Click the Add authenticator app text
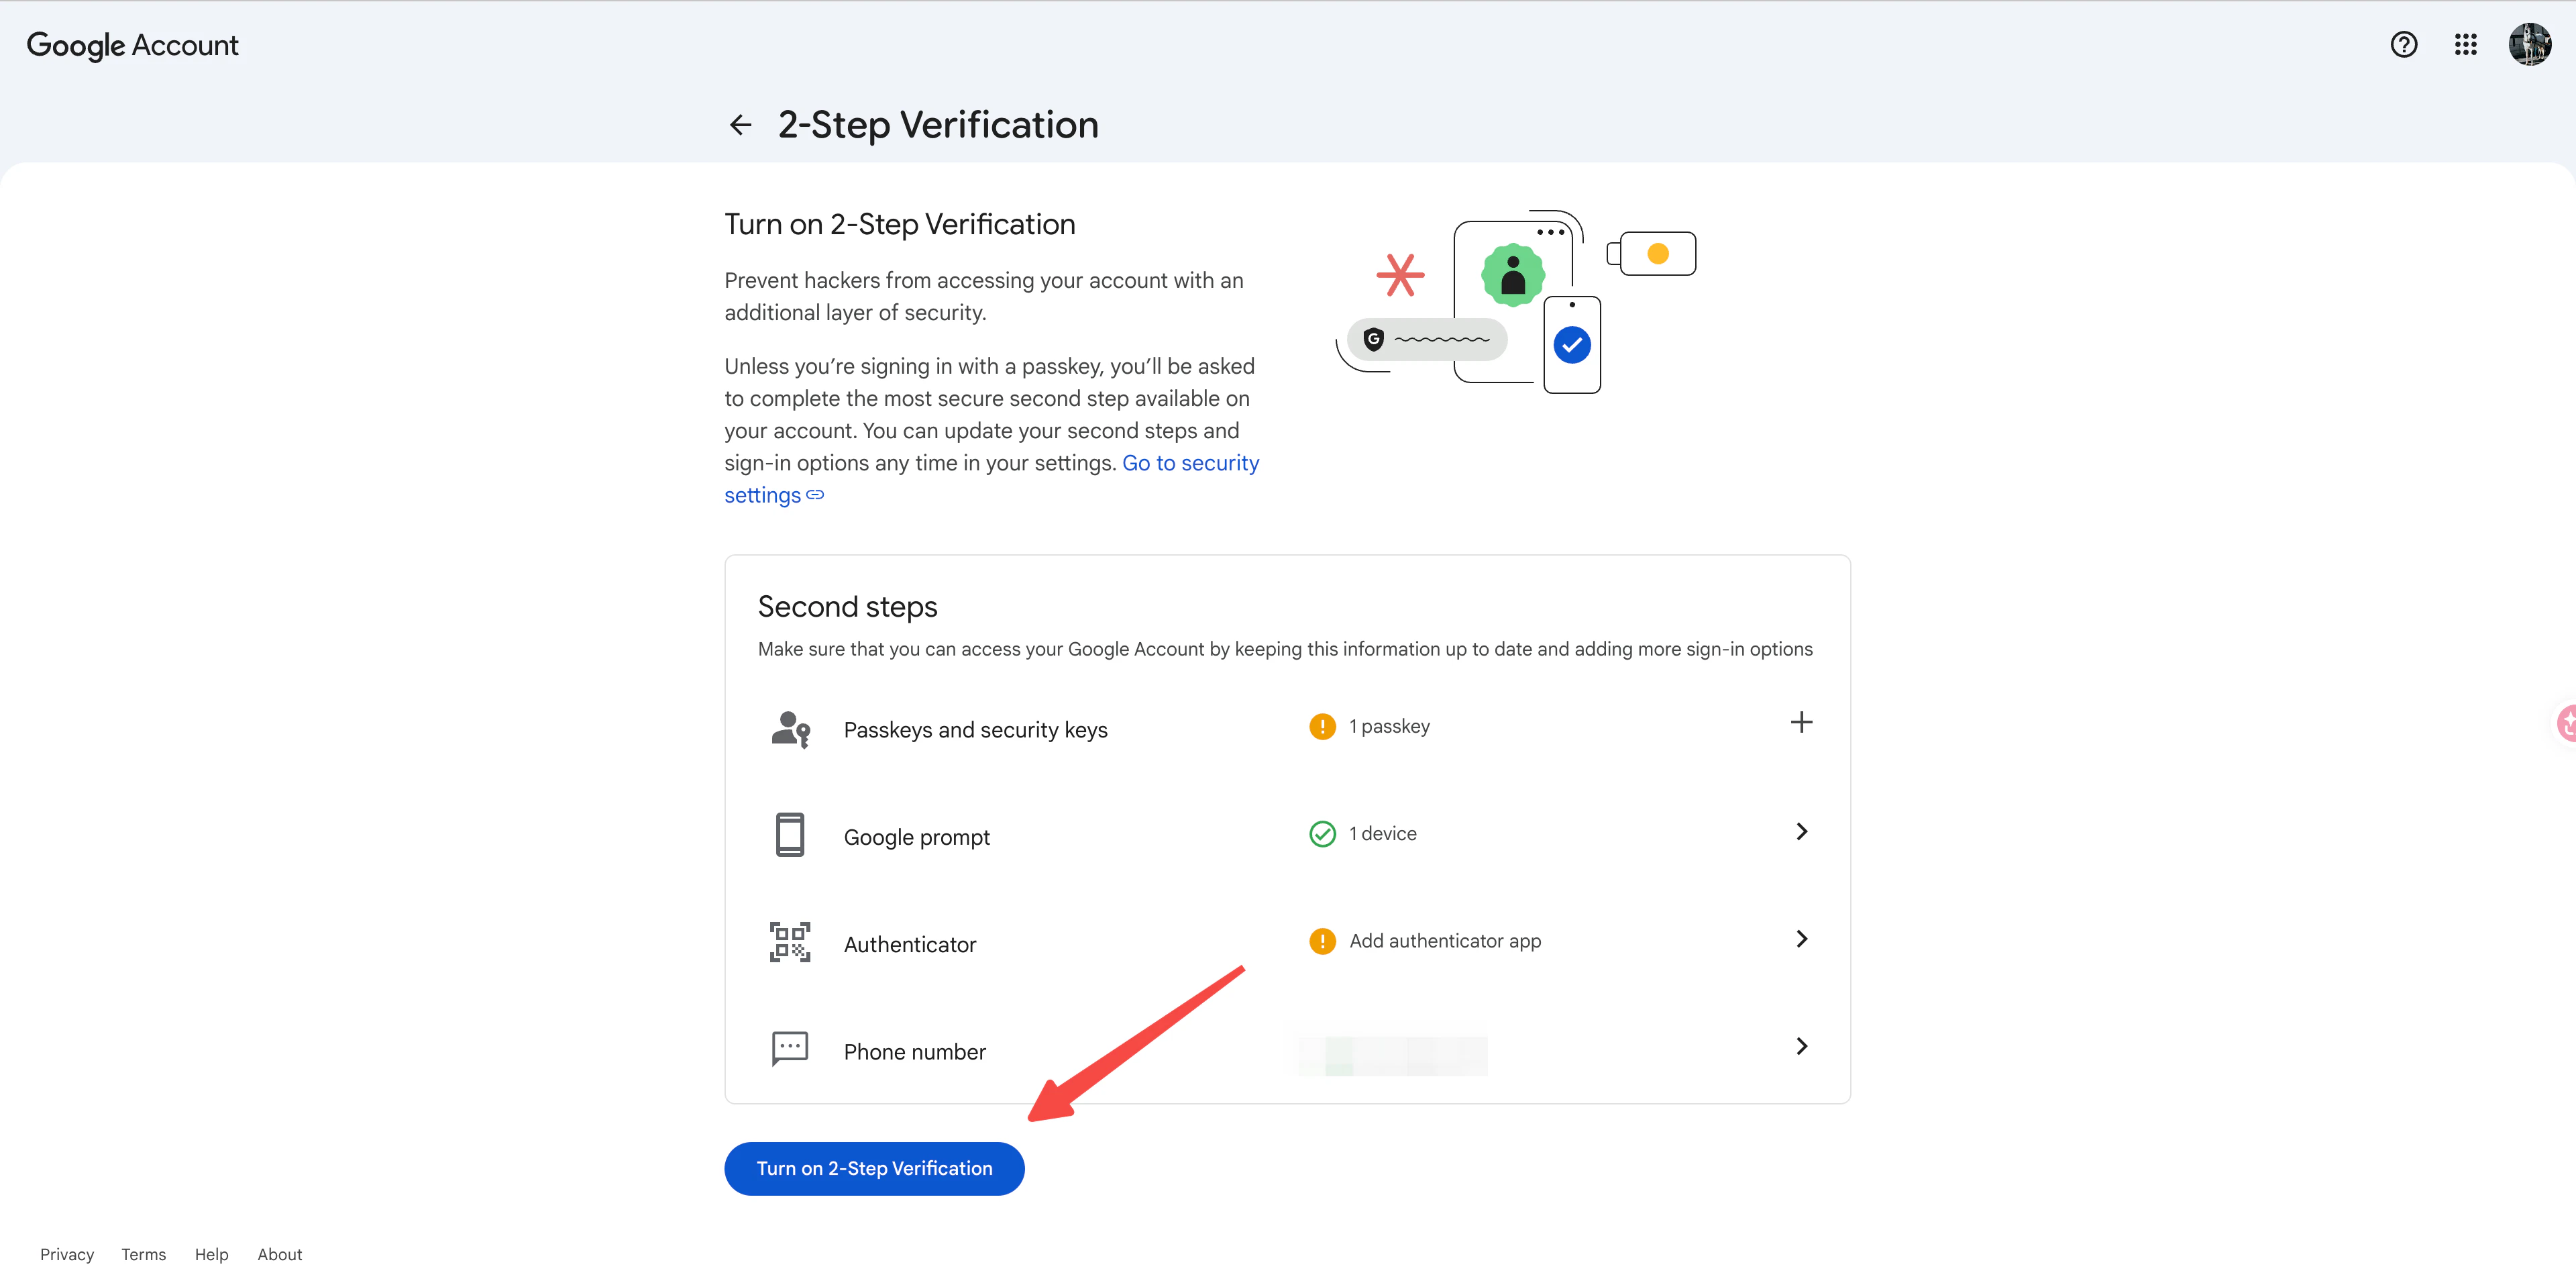The height and width of the screenshot is (1287, 2576). click(1444, 941)
